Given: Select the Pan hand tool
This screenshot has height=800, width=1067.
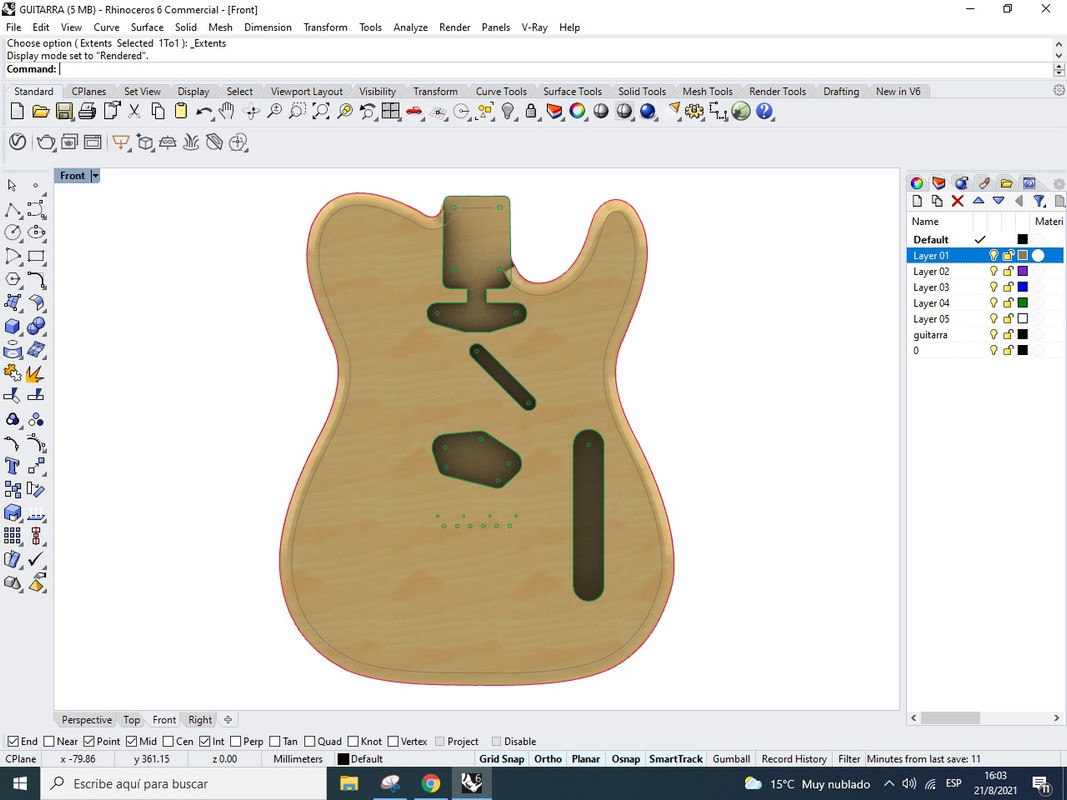Looking at the screenshot, I should point(227,111).
